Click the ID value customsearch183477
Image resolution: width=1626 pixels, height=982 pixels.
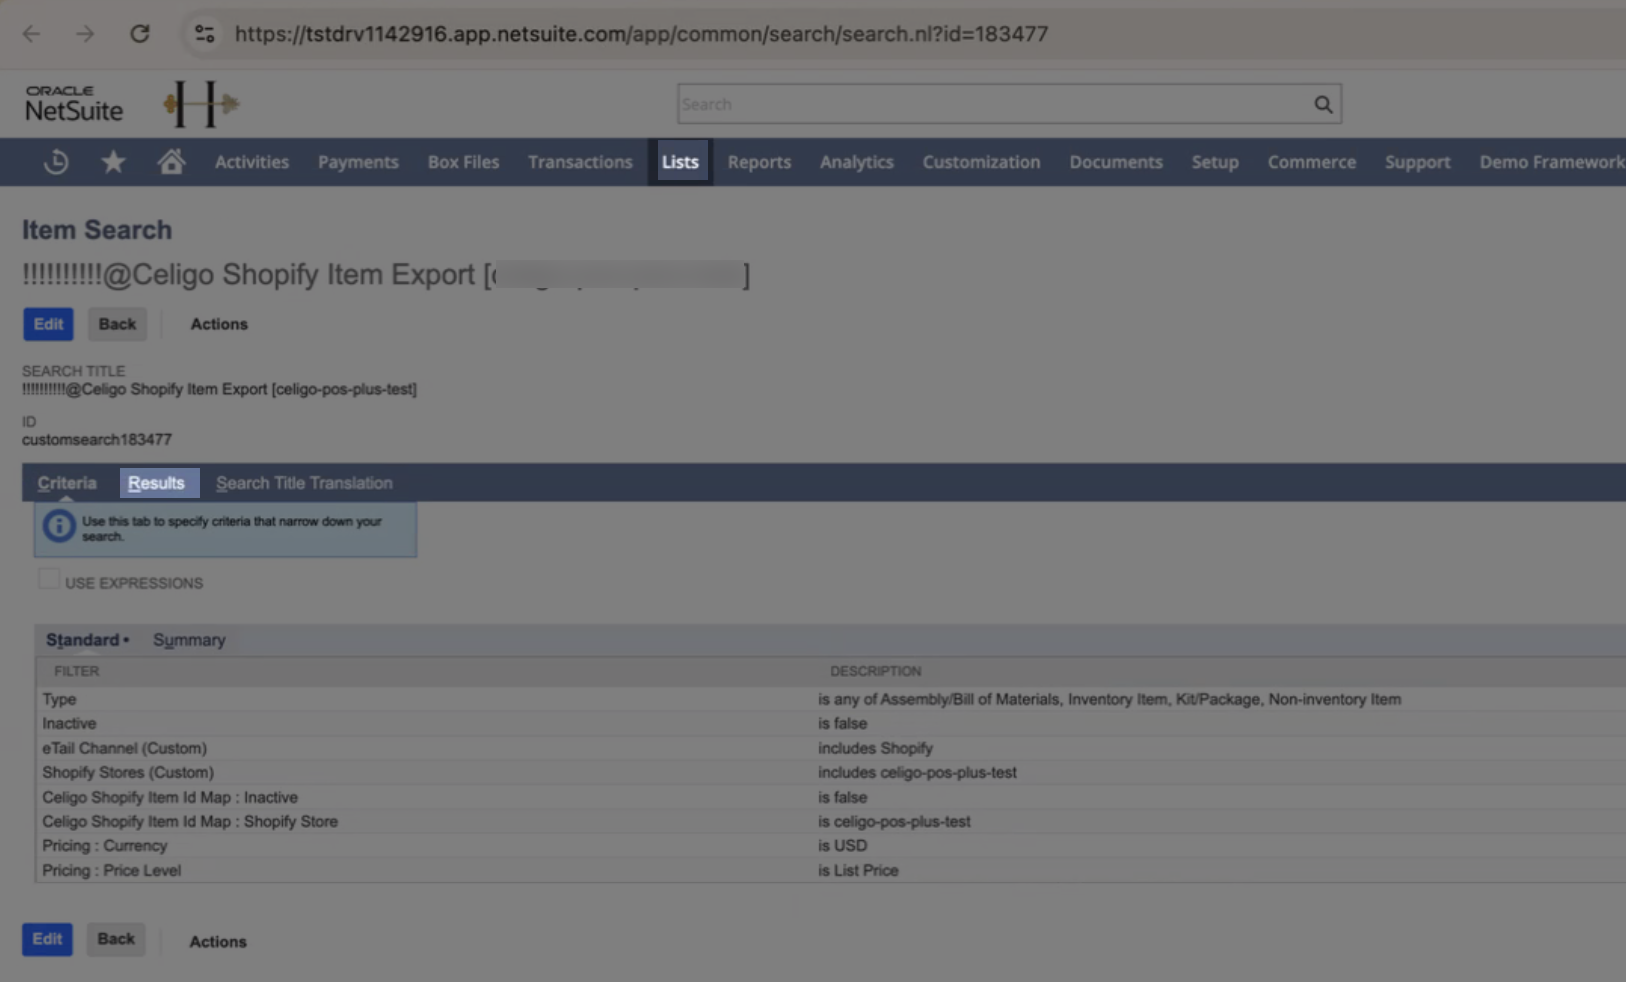point(97,439)
